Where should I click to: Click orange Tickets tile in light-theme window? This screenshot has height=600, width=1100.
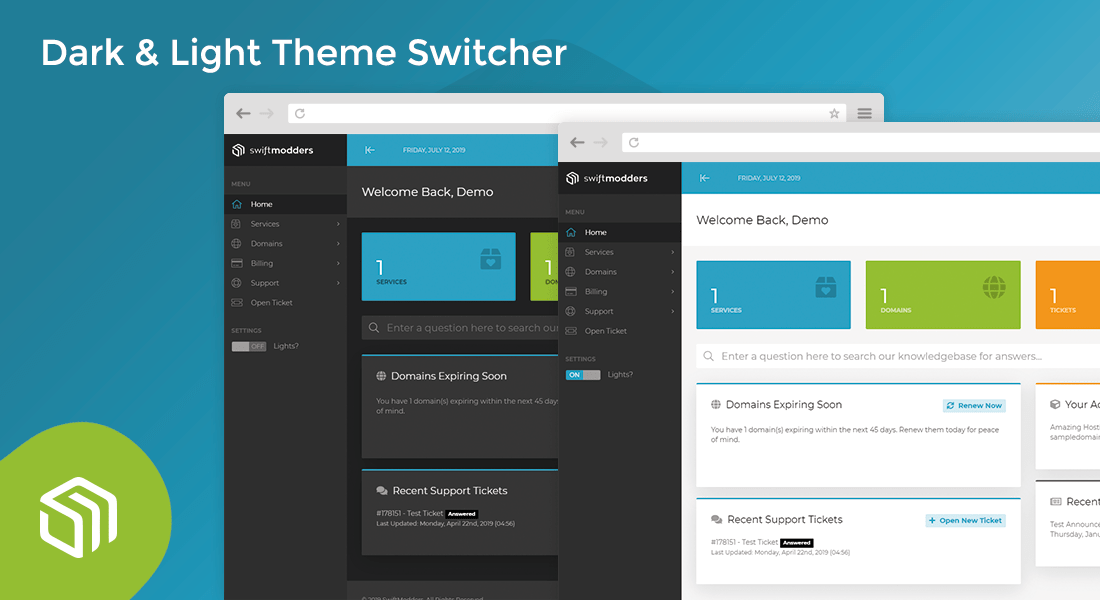pos(1068,295)
